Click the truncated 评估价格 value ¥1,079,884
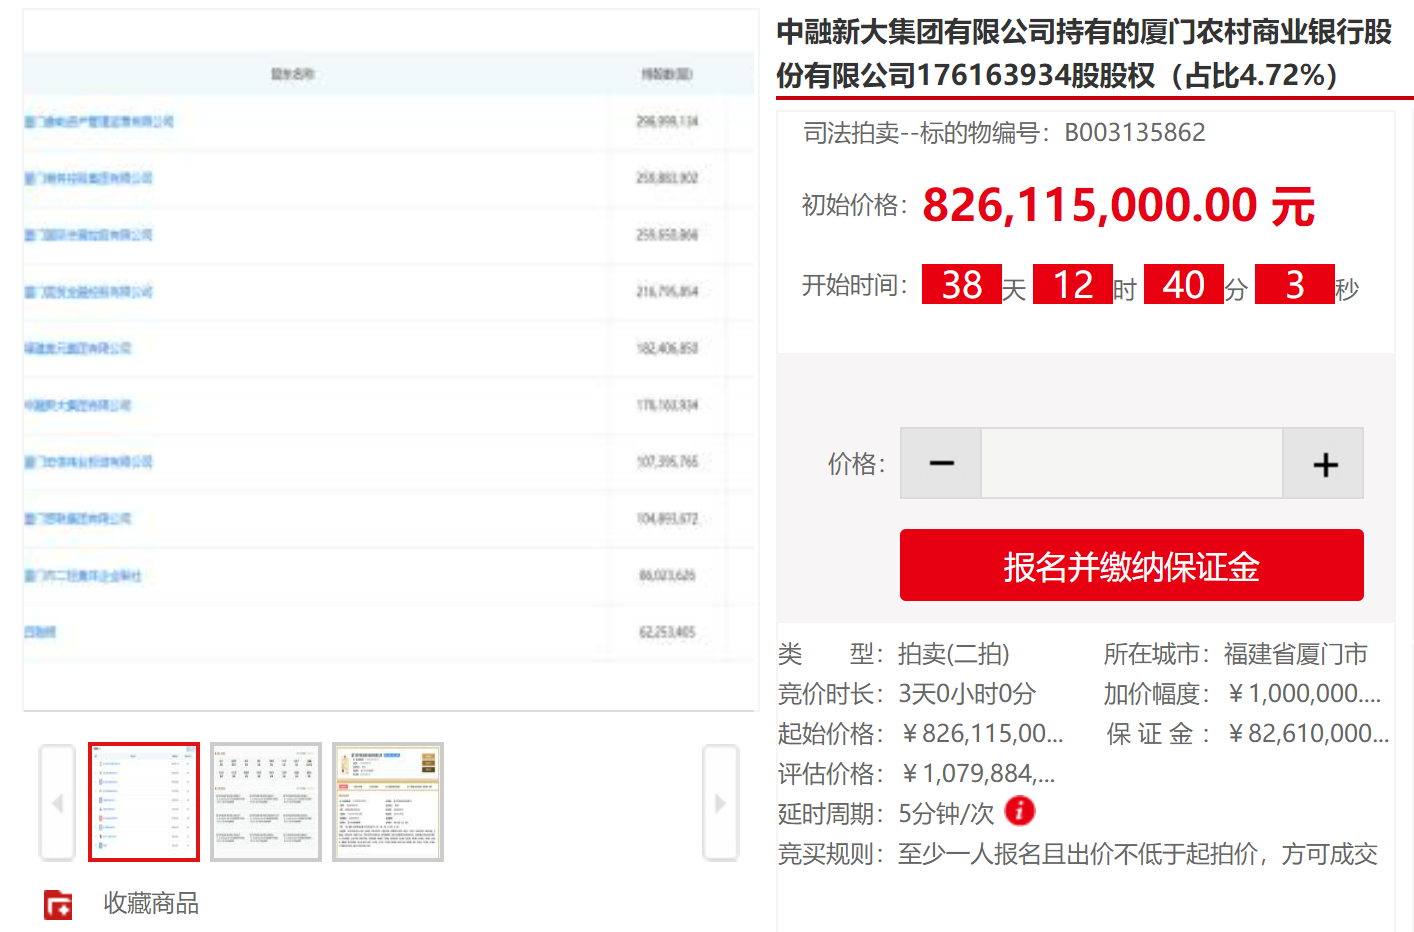The image size is (1414, 932). [x=977, y=774]
